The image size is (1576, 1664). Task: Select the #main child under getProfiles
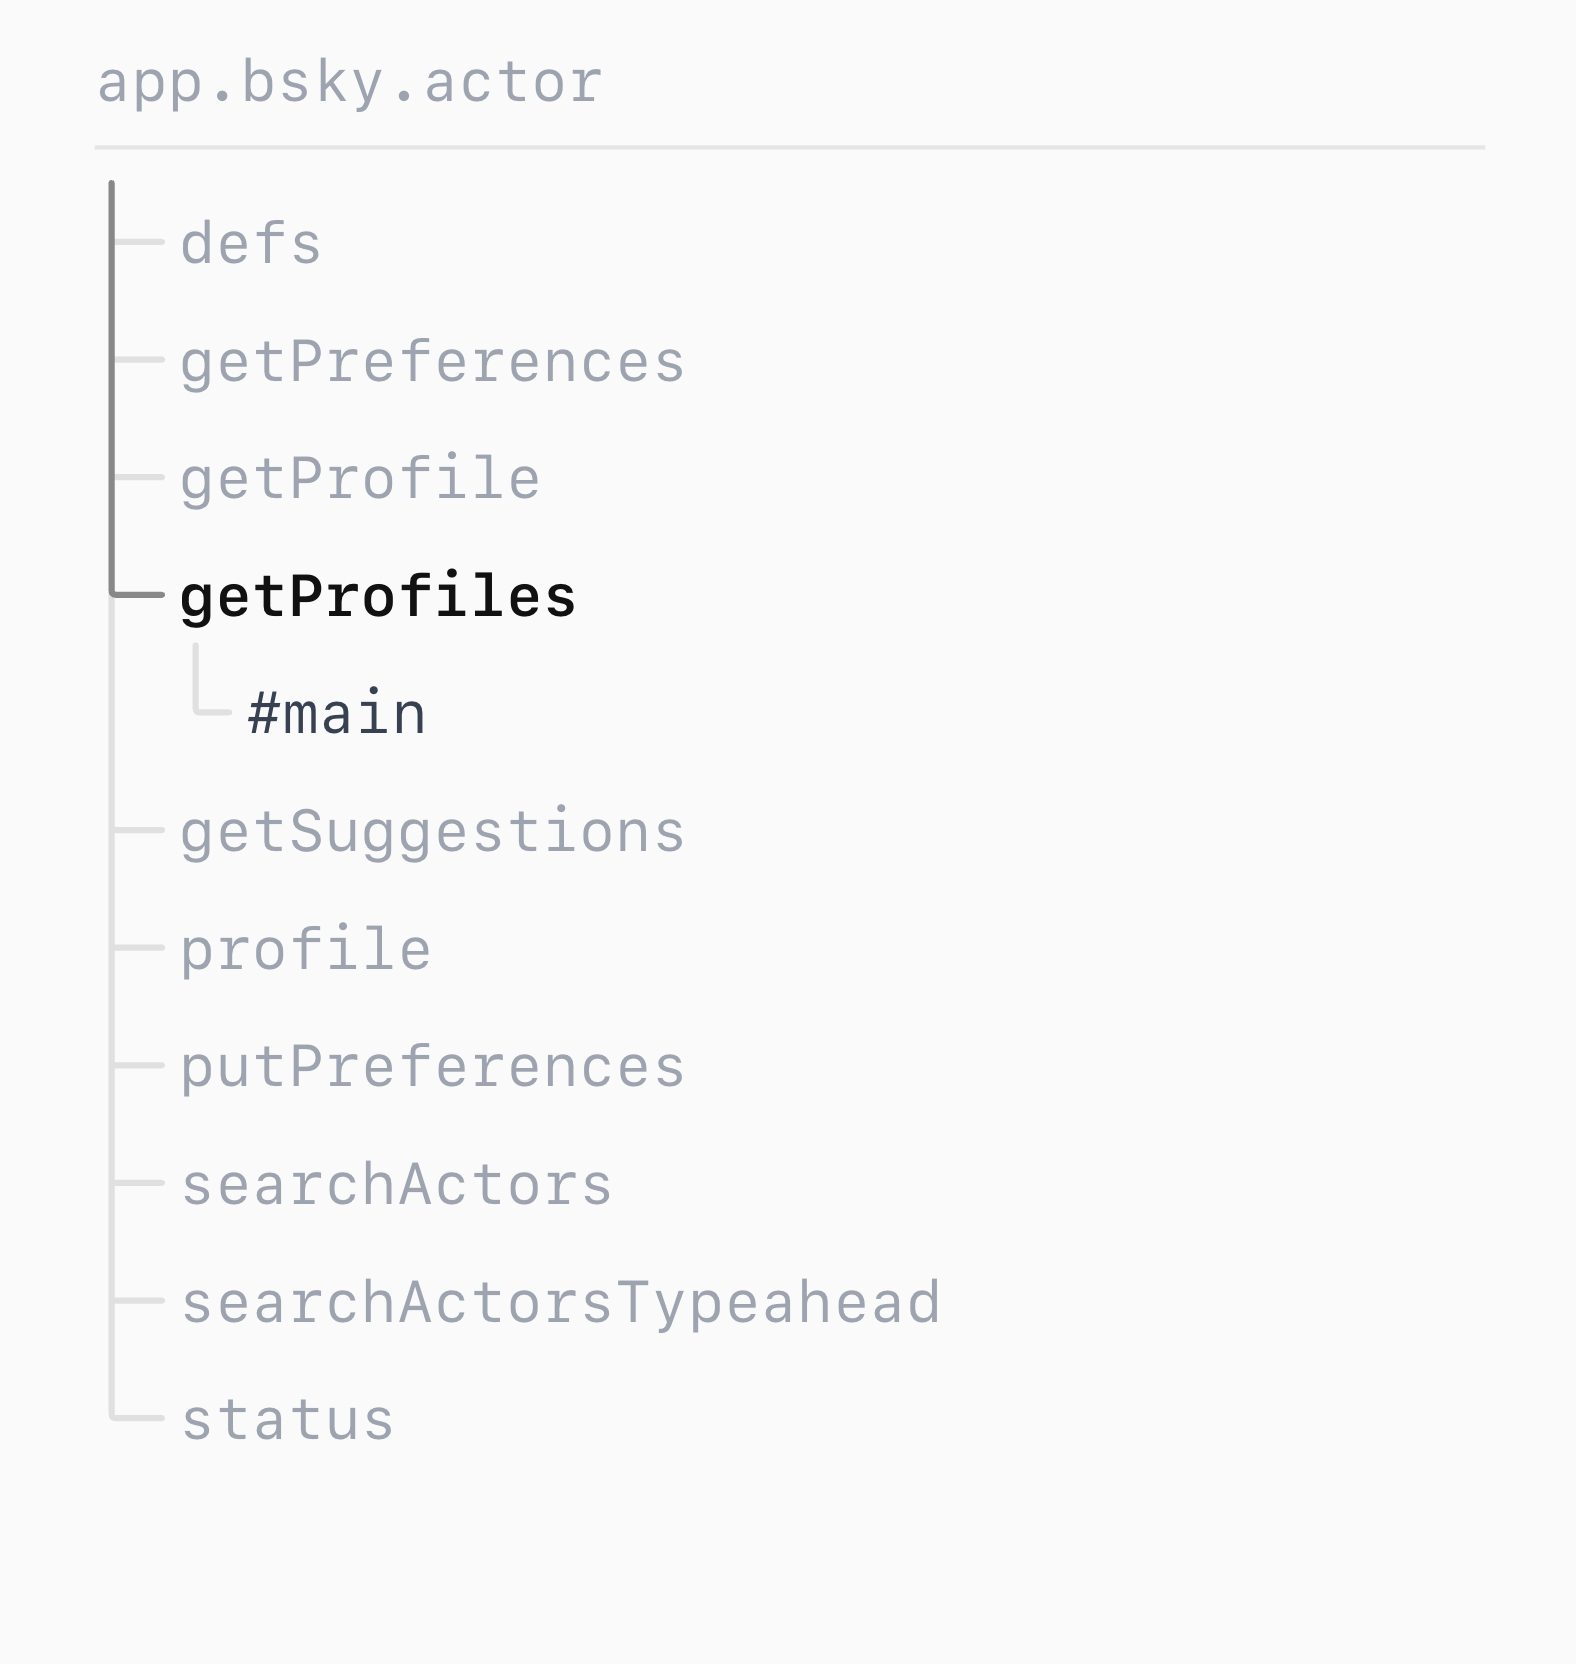tap(337, 714)
